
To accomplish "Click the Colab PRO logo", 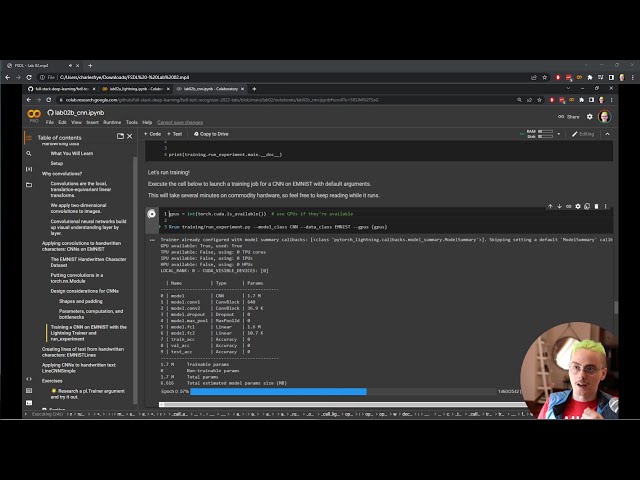I will coord(34,116).
